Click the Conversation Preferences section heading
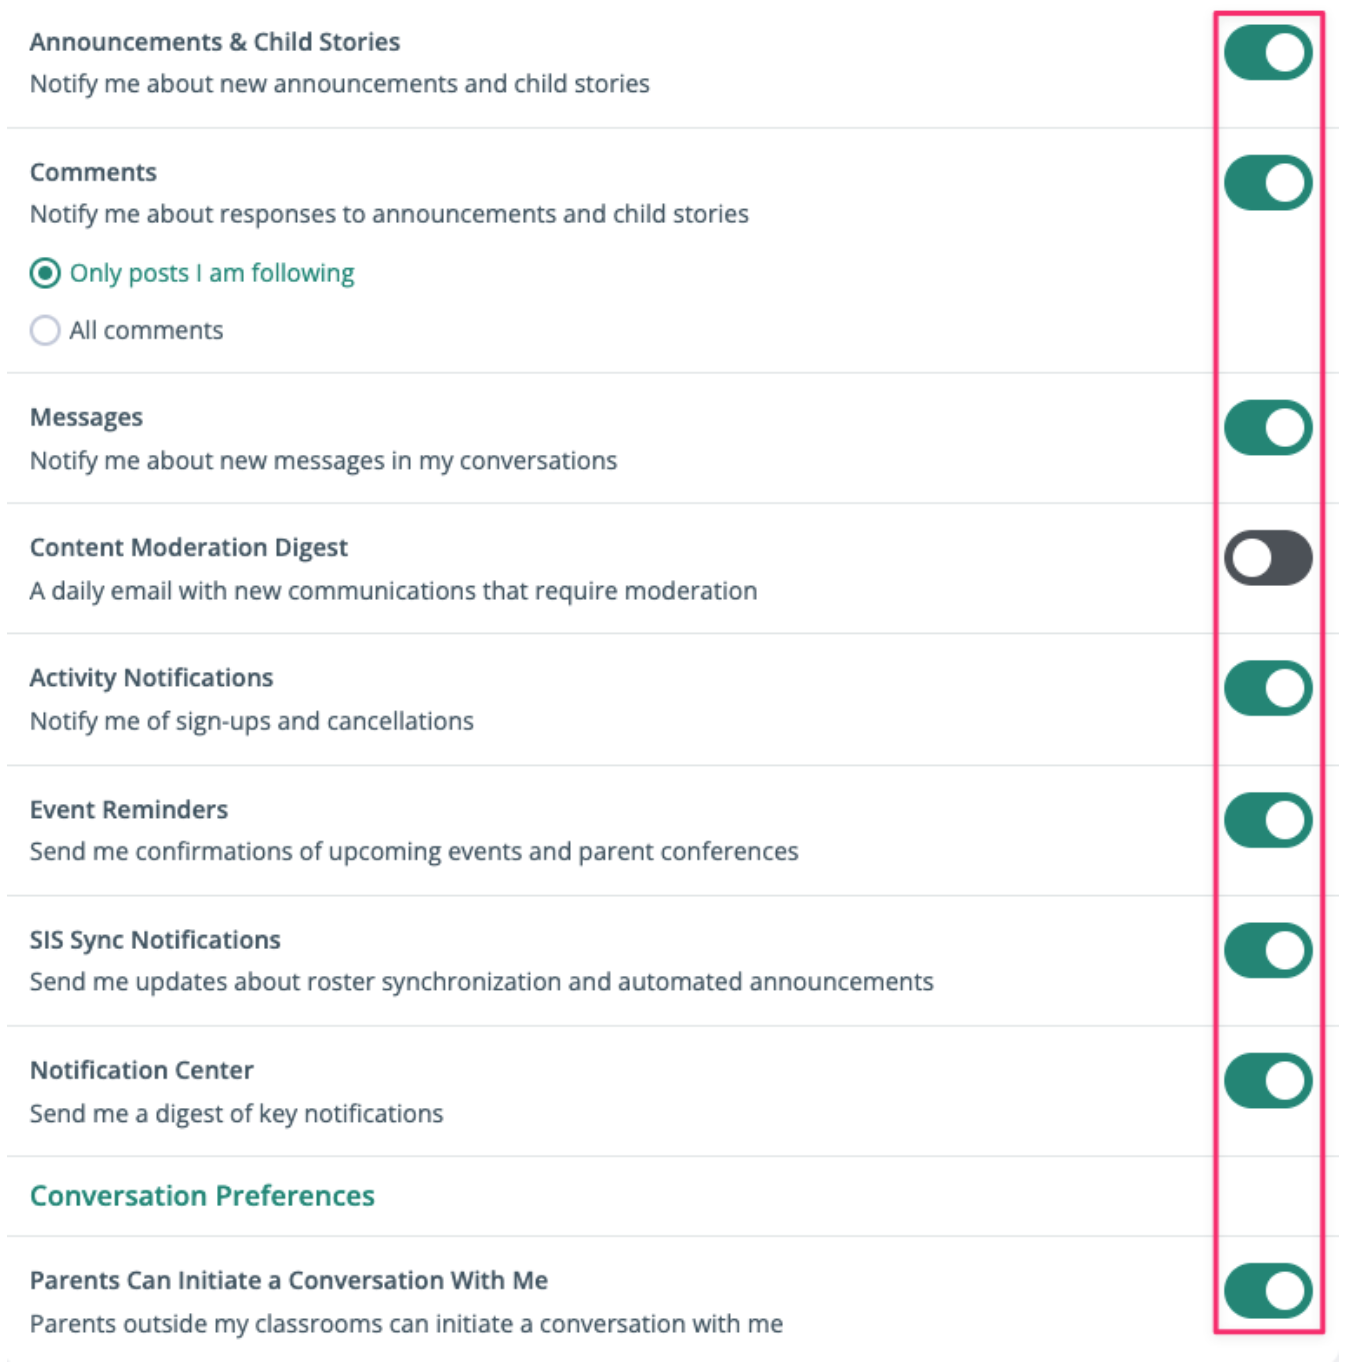1356x1362 pixels. point(202,1196)
